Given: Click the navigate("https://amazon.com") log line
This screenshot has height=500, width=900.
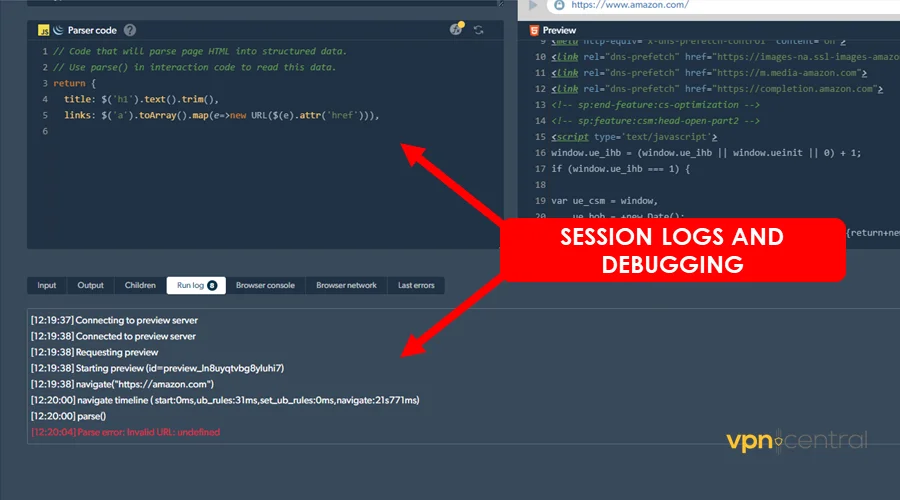Looking at the screenshot, I should tap(122, 385).
